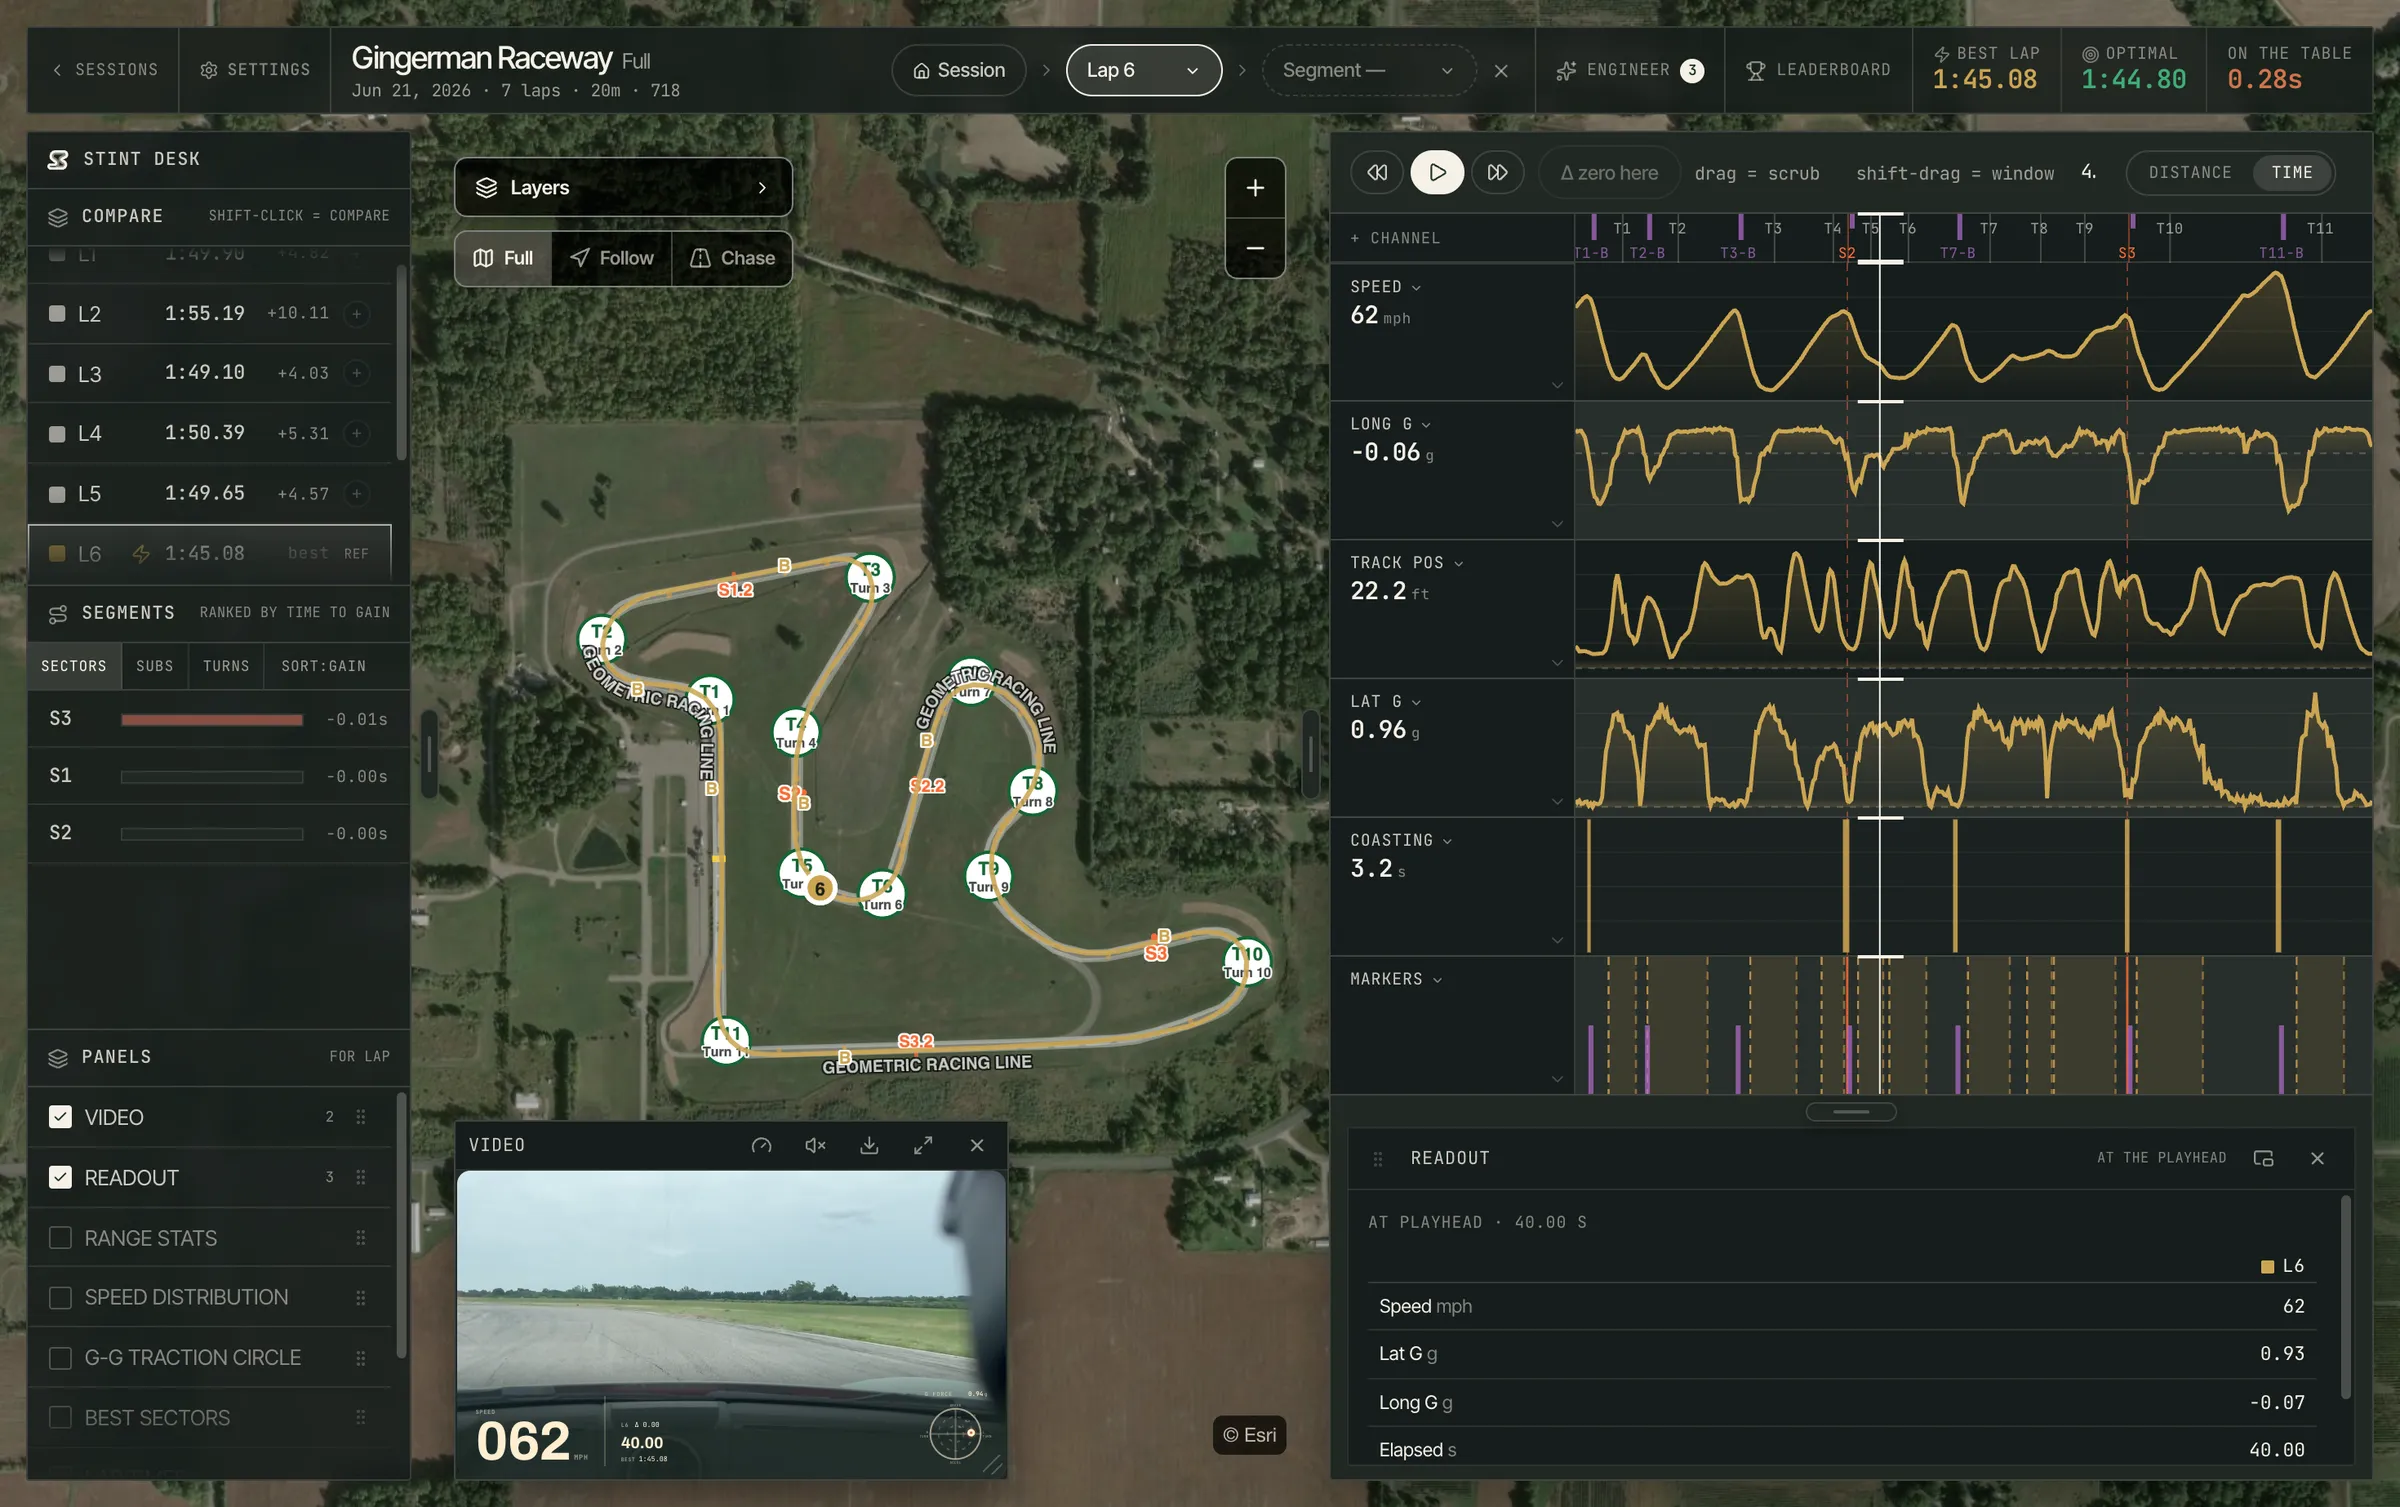The image size is (2400, 1507).
Task: Click the fast-forward playback icon
Action: 1497,173
